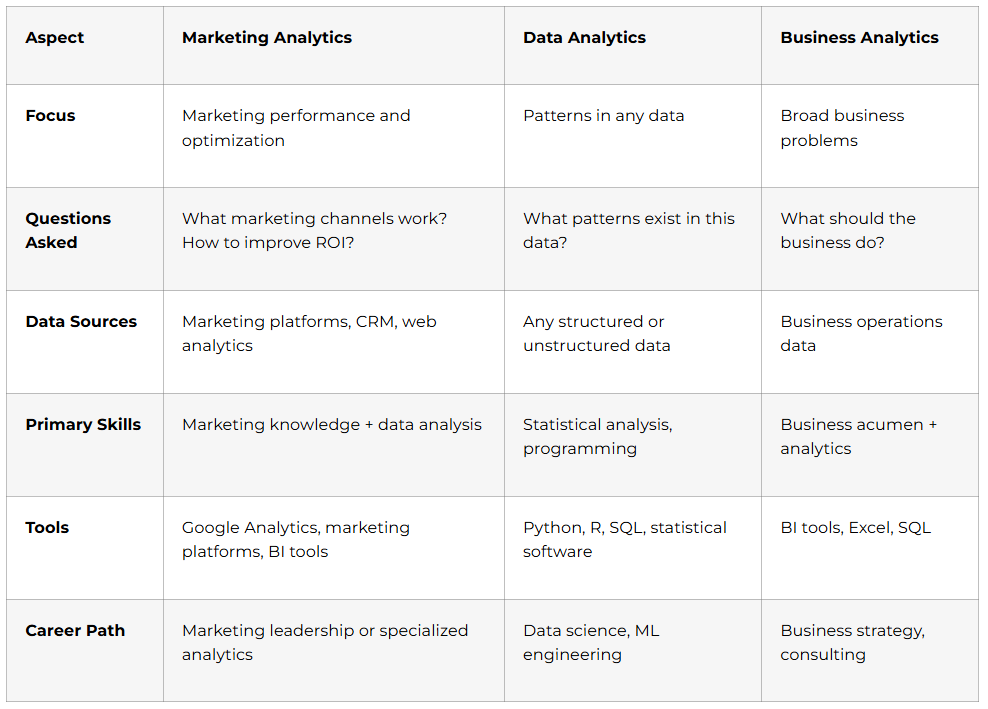This screenshot has width=988, height=709.
Task: Select the Primary Skills row label
Action: pyautogui.click(x=83, y=425)
